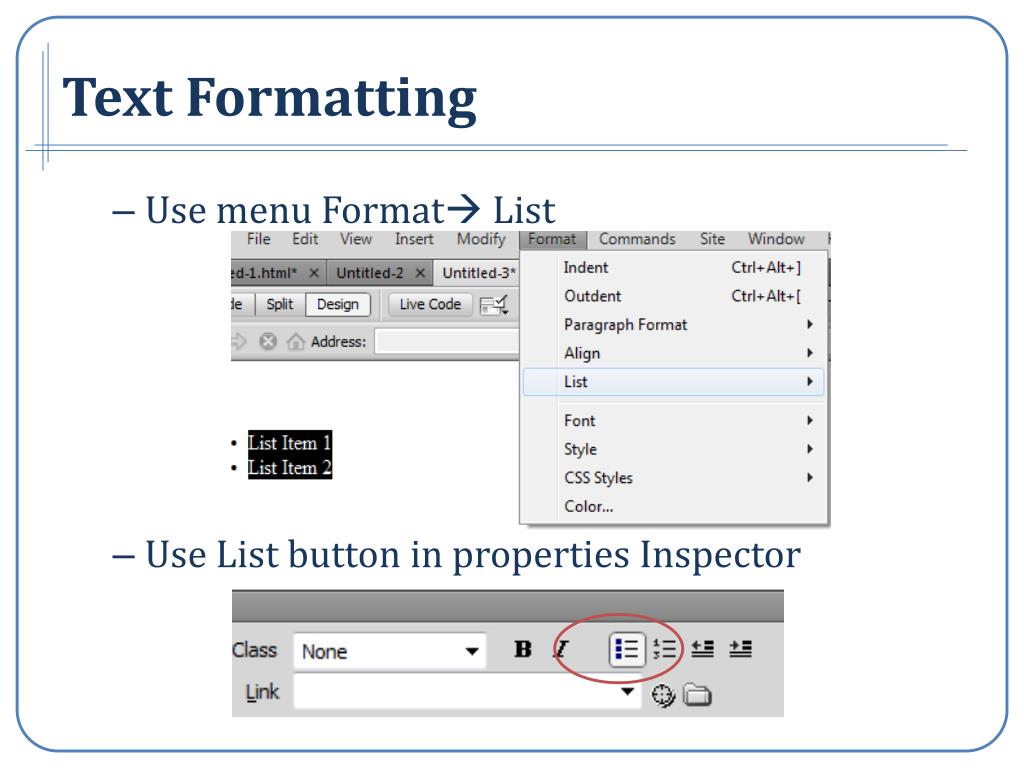The height and width of the screenshot is (768, 1024).
Task: Open the Inspect/Live view options icon
Action: (494, 305)
